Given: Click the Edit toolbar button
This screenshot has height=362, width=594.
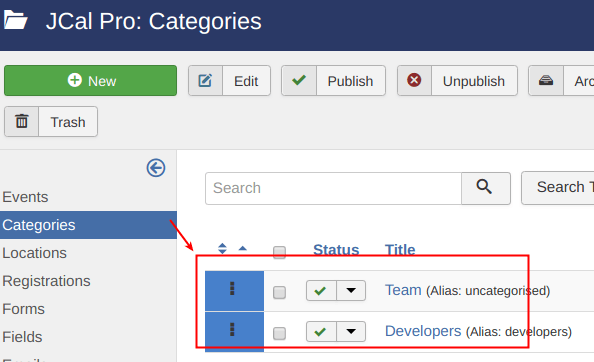Looking at the screenshot, I should point(230,81).
